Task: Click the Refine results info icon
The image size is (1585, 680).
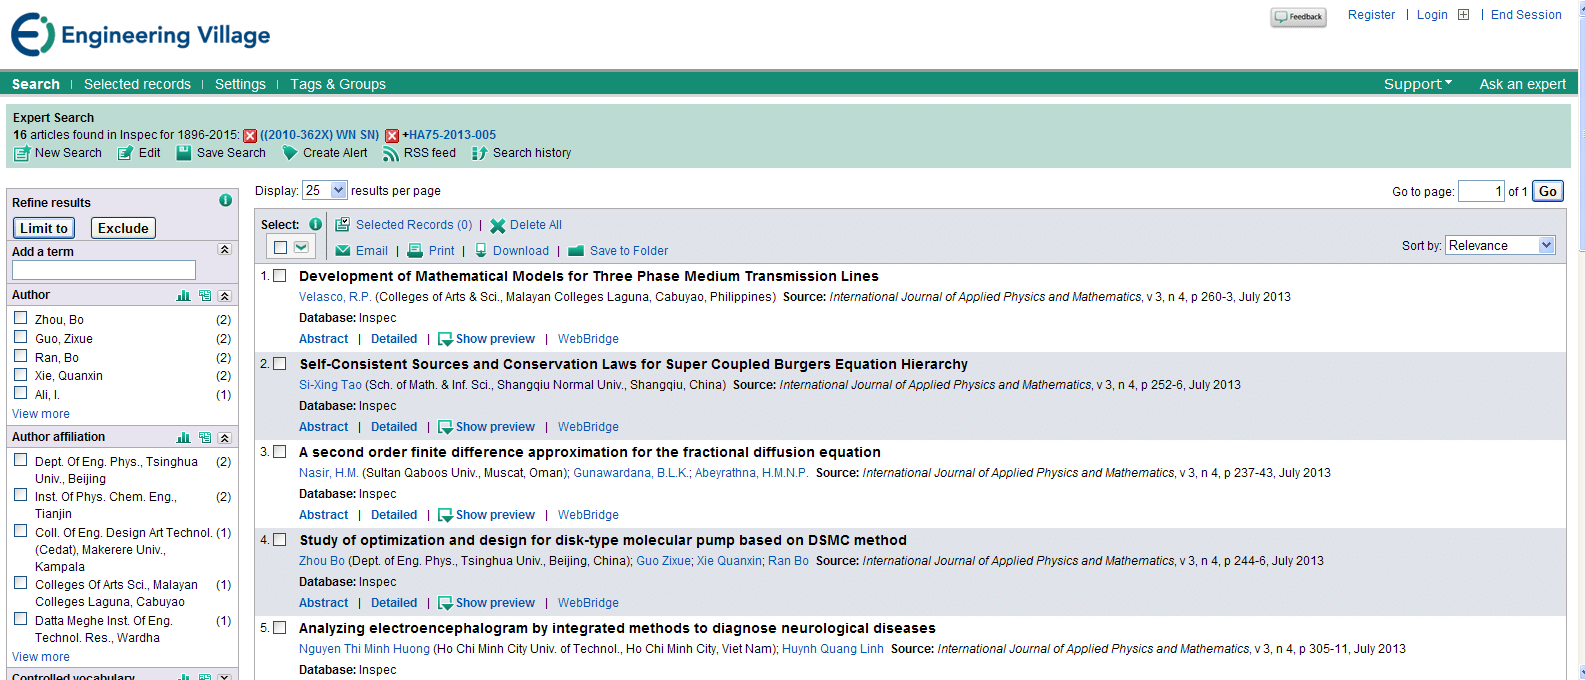Action: coord(226,200)
